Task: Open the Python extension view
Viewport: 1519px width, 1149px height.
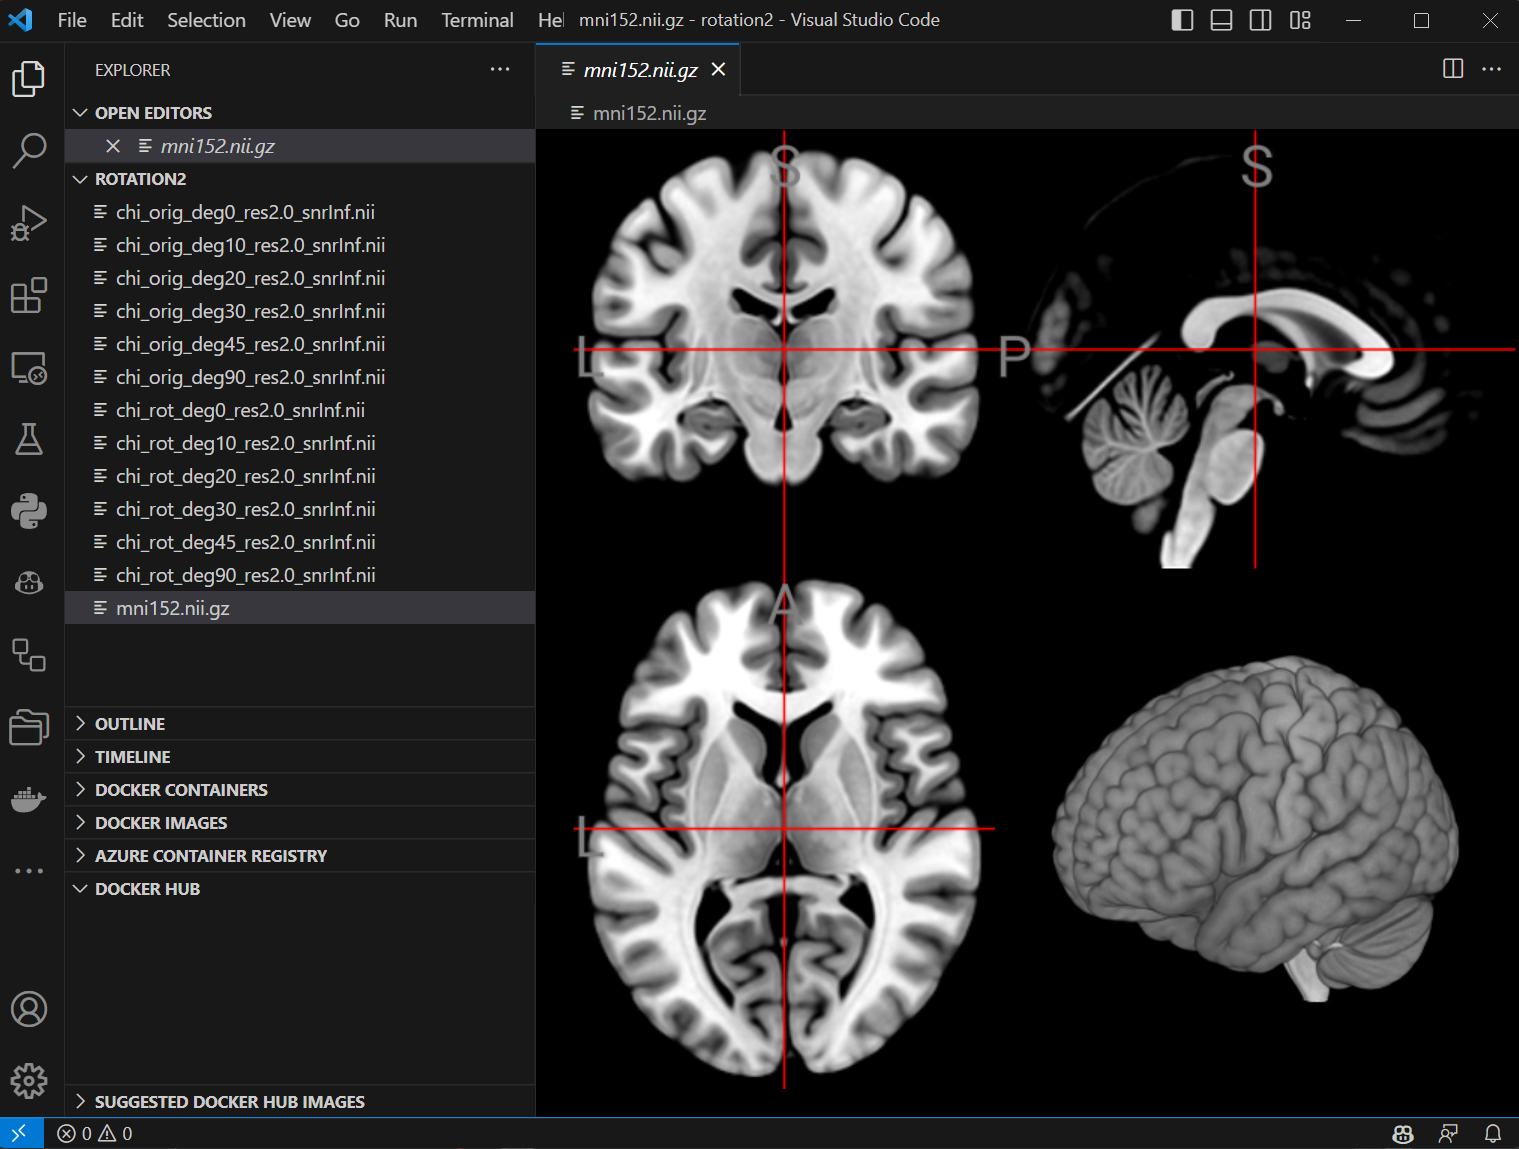Action: pyautogui.click(x=29, y=511)
